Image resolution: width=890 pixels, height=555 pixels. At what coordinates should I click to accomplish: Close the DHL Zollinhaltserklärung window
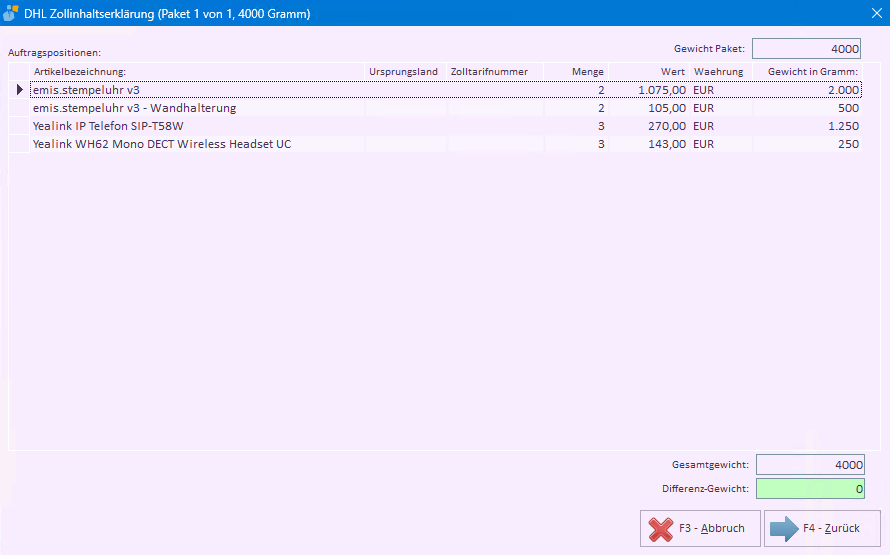point(877,13)
